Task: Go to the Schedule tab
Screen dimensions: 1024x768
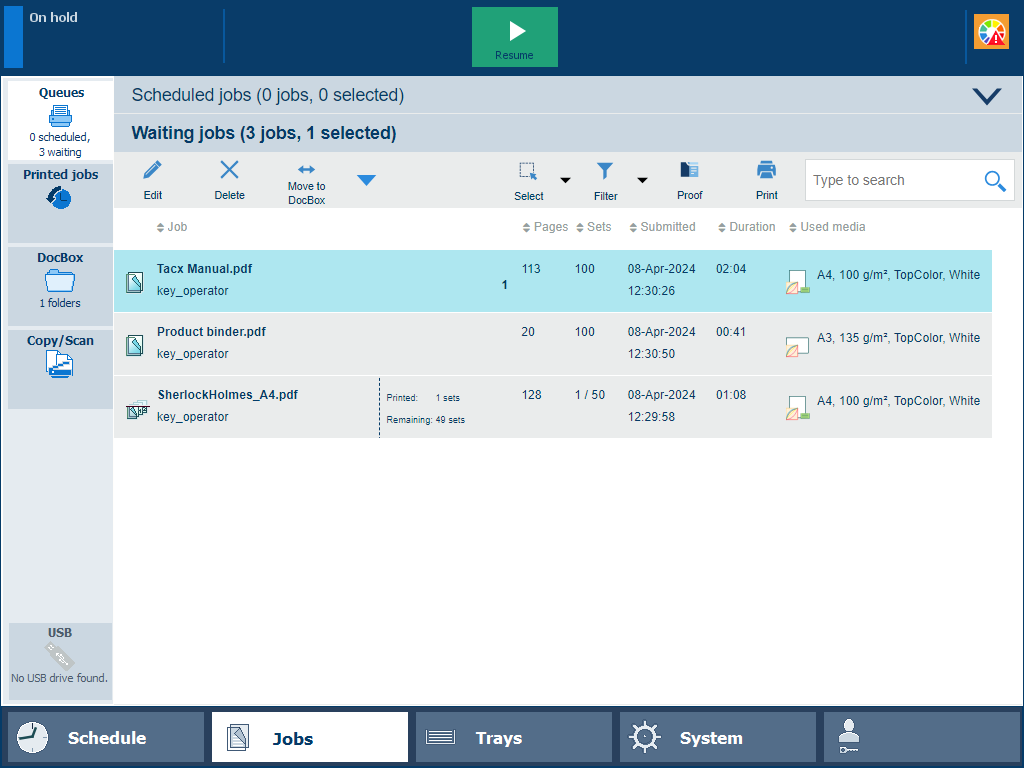Action: [106, 738]
